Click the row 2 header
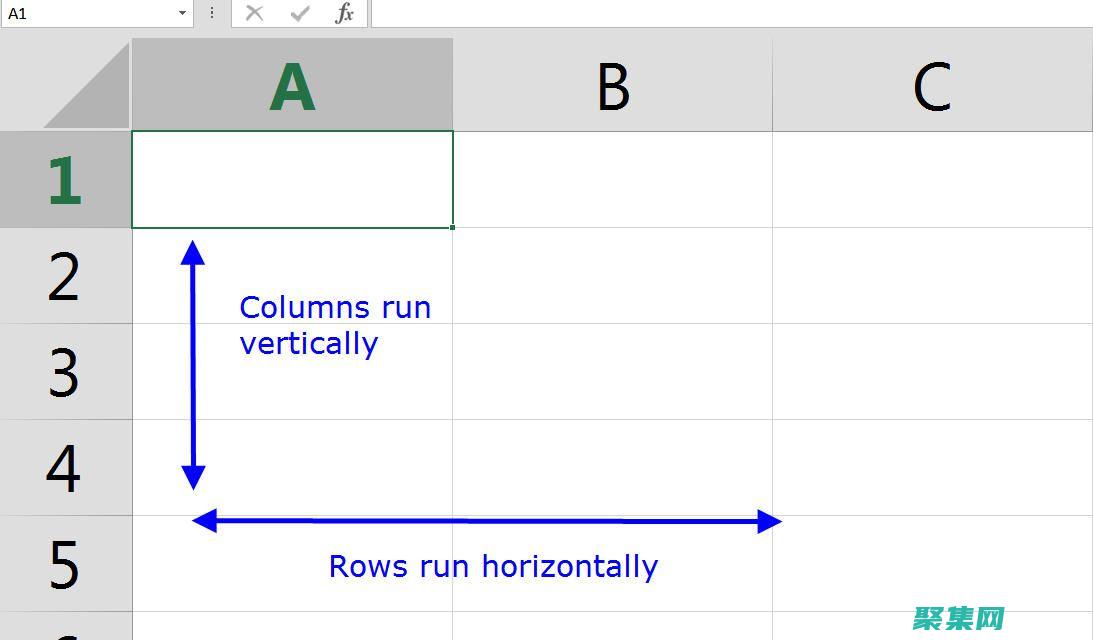1093x640 pixels. pyautogui.click(x=65, y=276)
